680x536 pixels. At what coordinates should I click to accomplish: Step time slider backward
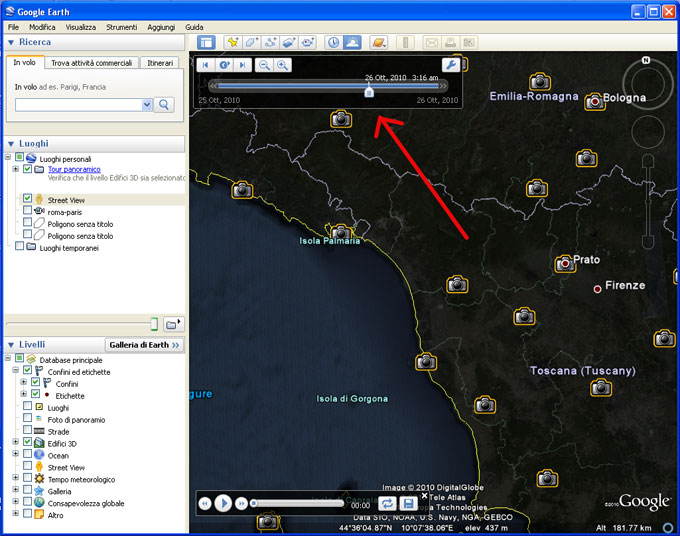(206, 65)
